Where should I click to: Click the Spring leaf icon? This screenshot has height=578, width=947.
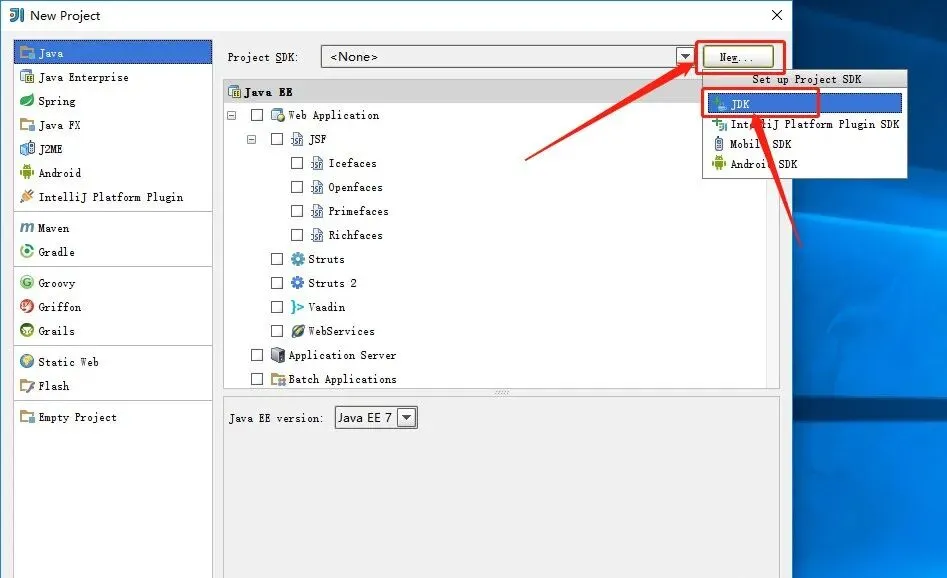click(27, 100)
